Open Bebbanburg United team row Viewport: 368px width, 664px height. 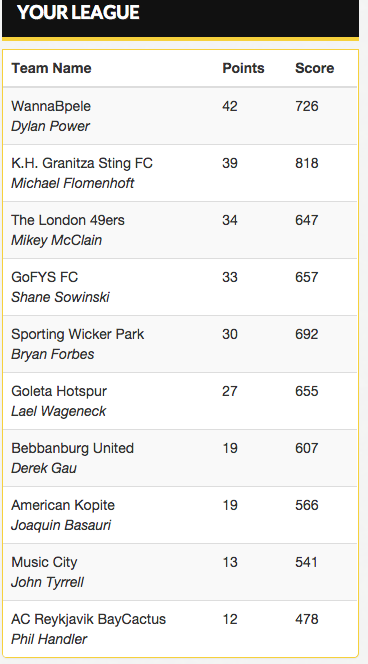(180, 458)
